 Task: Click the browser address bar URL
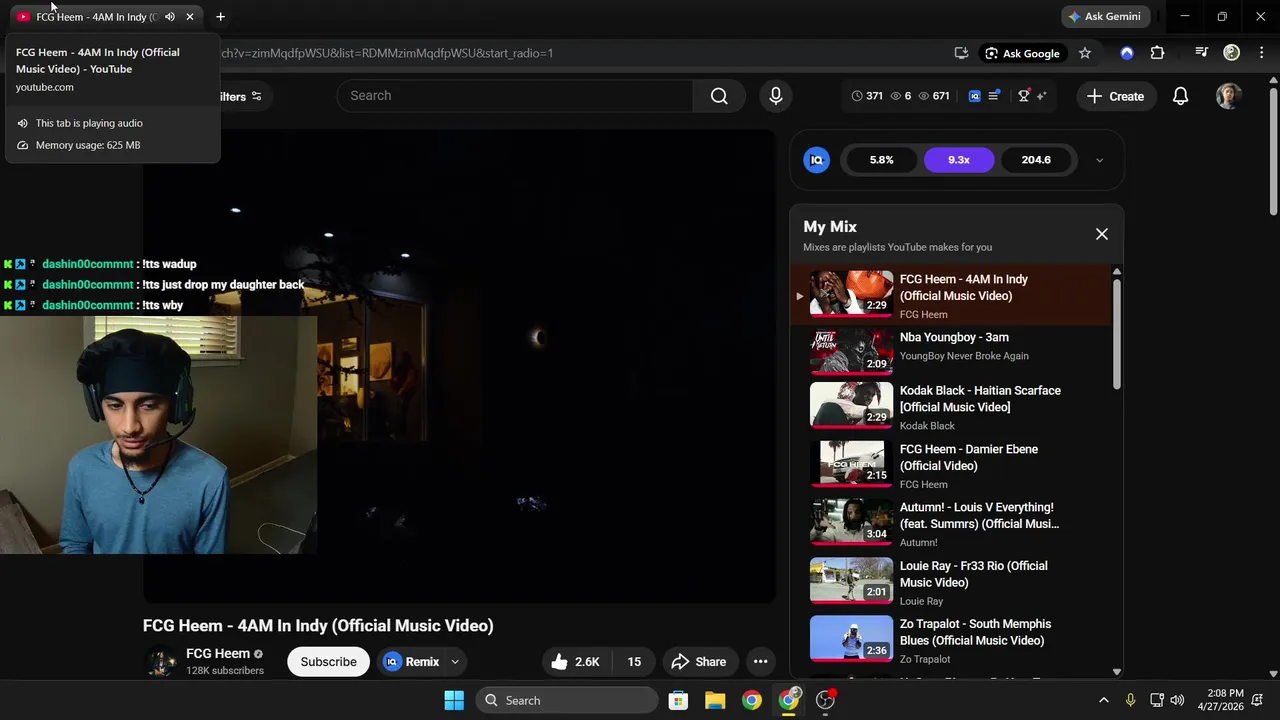385,53
